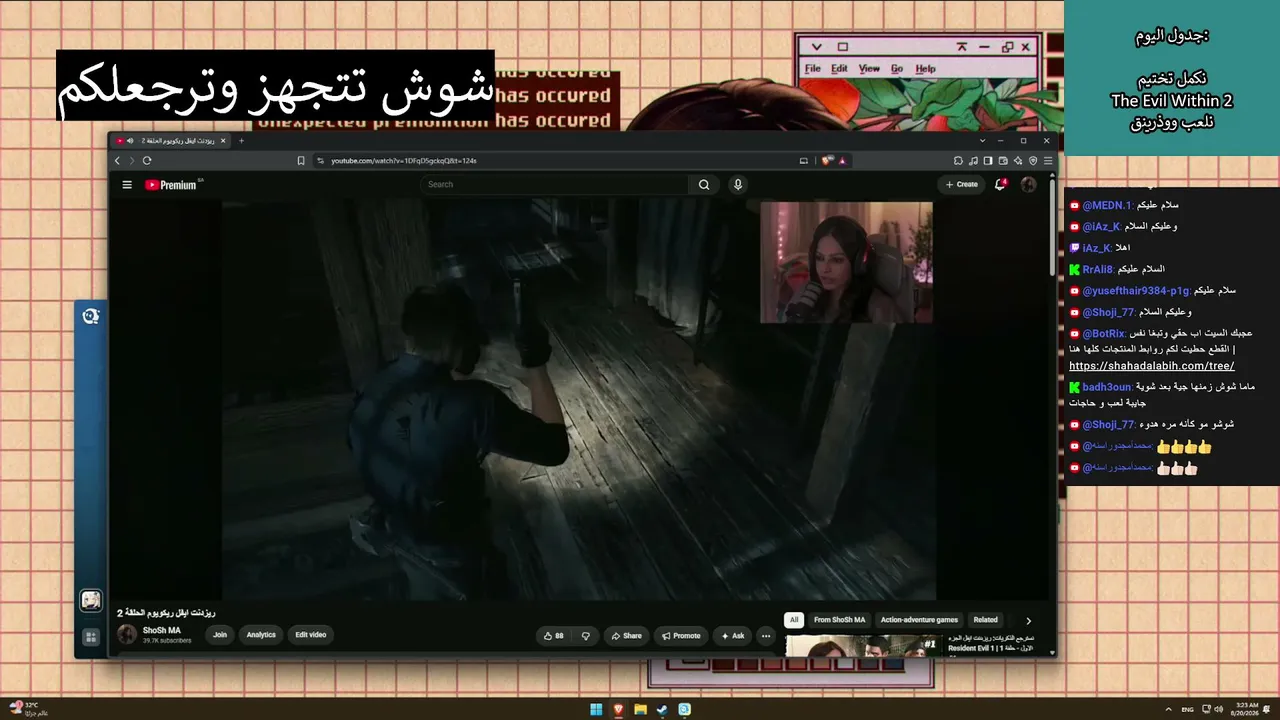
Task: Start voice search with the microphone
Action: (x=738, y=185)
